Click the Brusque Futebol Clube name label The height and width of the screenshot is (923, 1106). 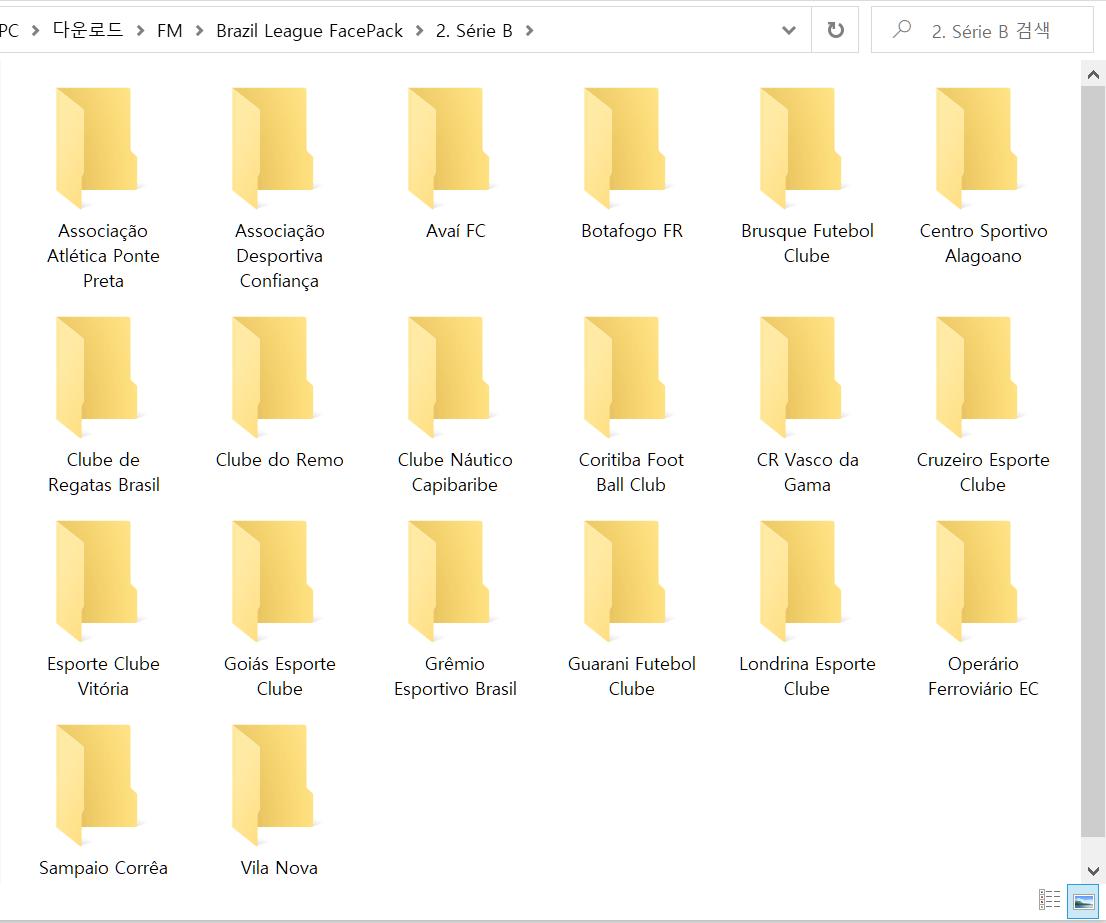pyautogui.click(x=808, y=243)
